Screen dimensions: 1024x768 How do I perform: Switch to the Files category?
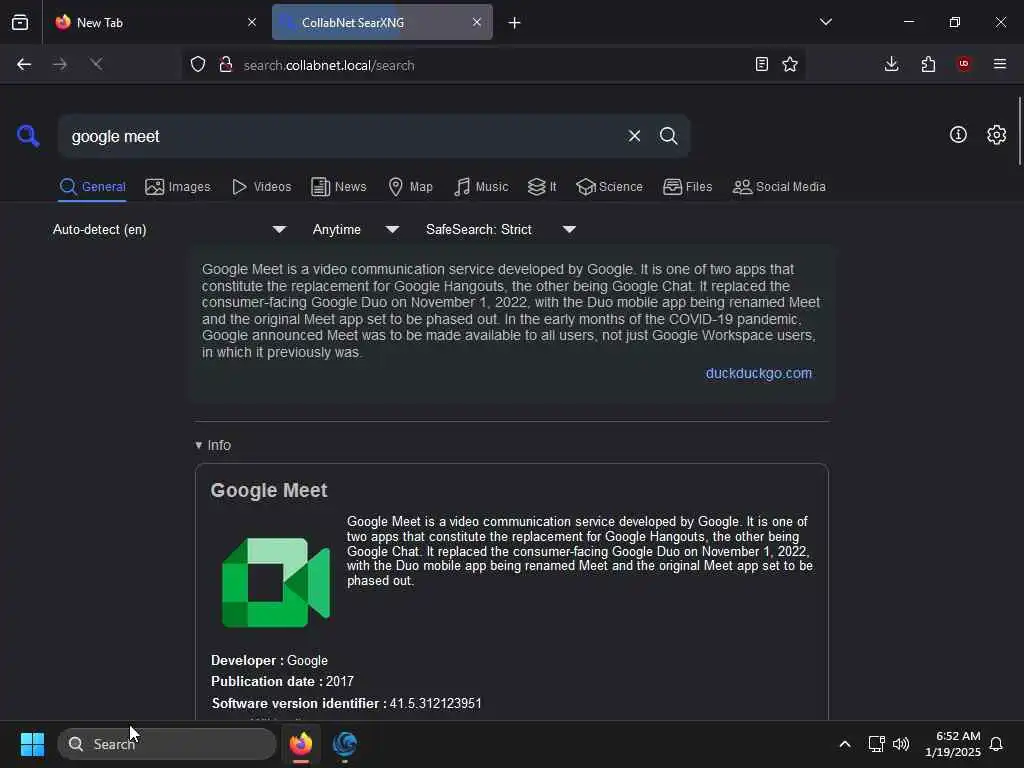(687, 187)
